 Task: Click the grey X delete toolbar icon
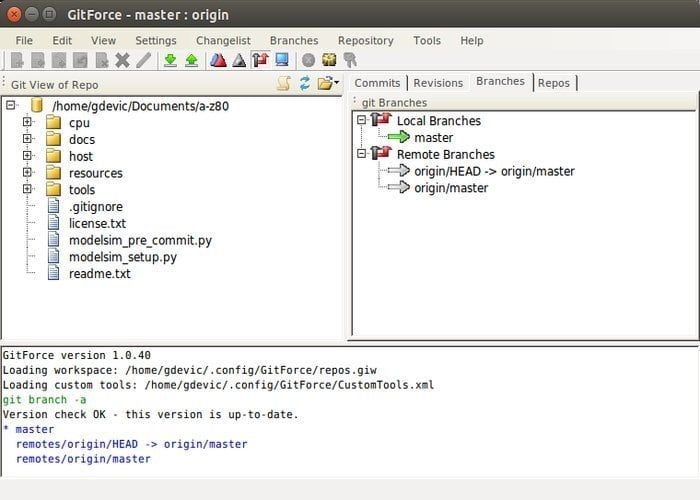(122, 60)
